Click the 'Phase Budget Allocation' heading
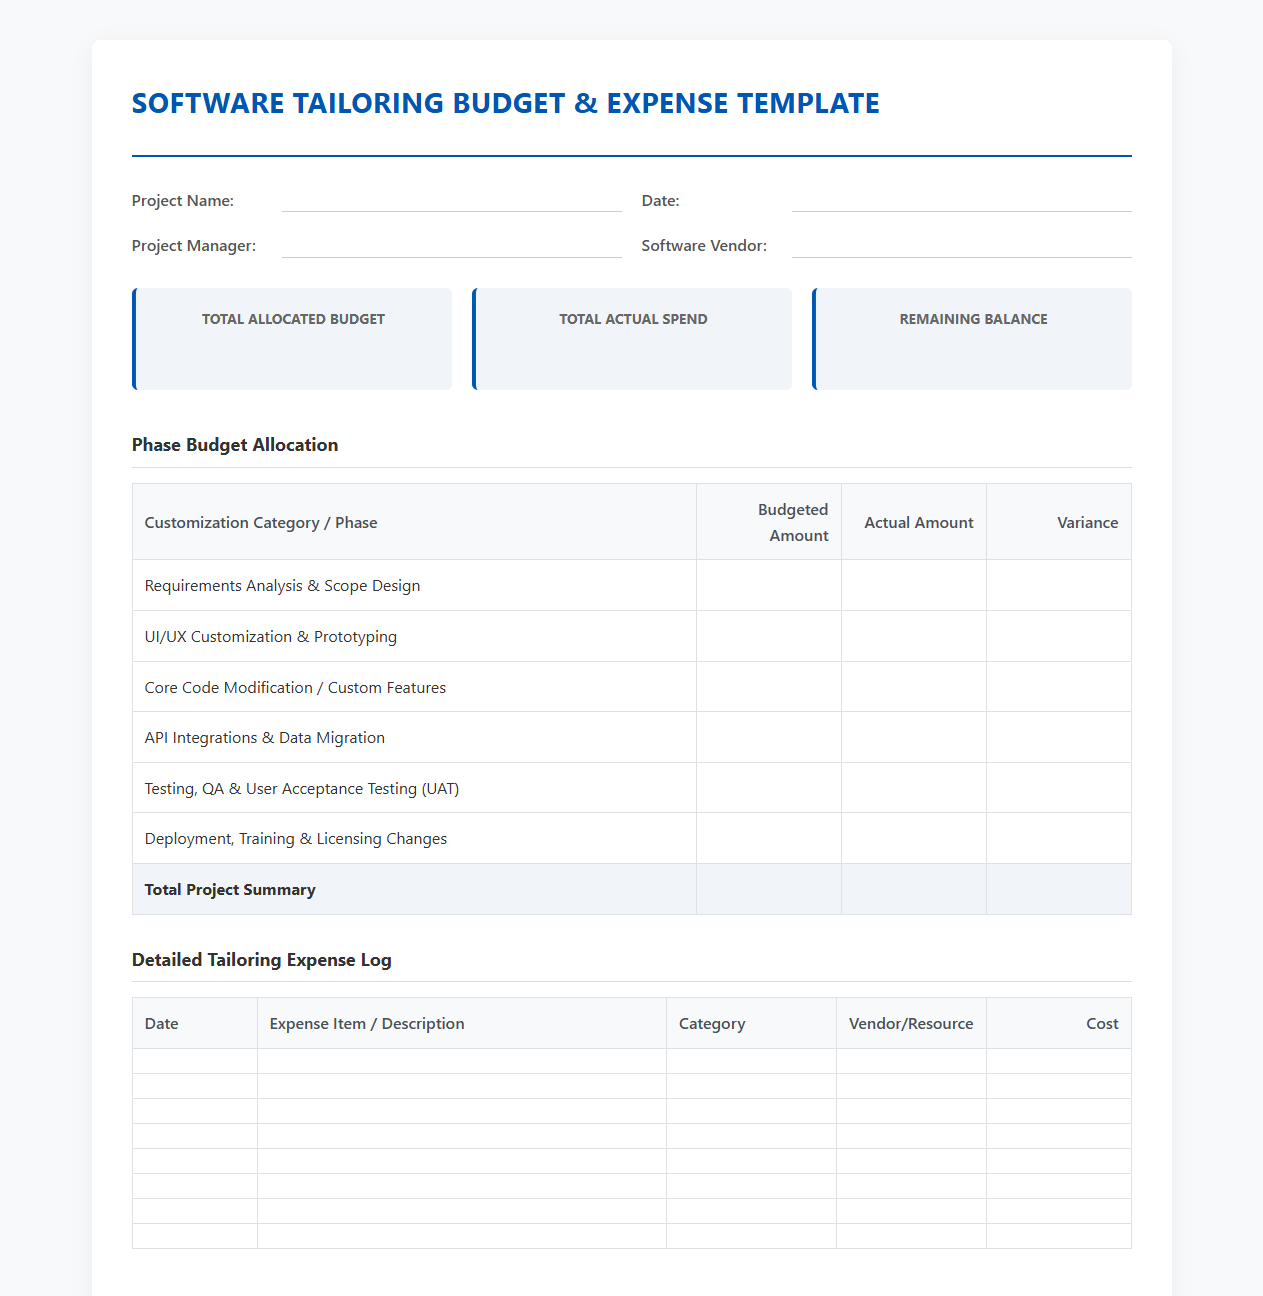This screenshot has width=1263, height=1296. (x=235, y=445)
